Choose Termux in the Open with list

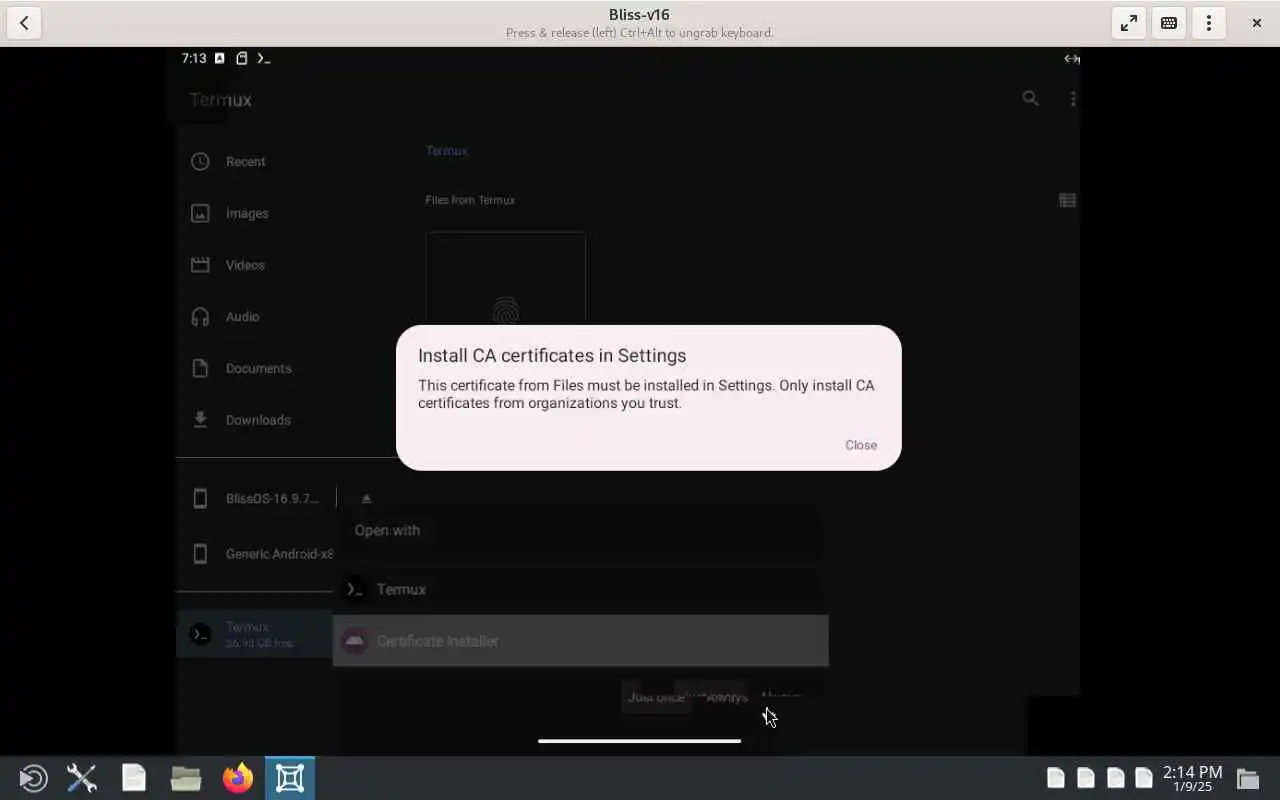pyautogui.click(x=580, y=589)
